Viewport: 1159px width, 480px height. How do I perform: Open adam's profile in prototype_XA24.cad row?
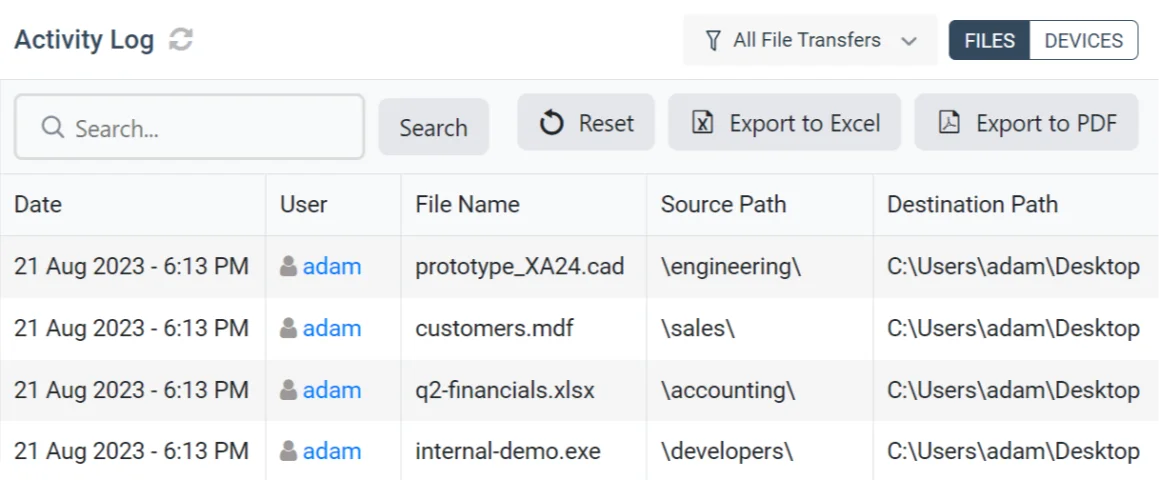pyautogui.click(x=332, y=267)
